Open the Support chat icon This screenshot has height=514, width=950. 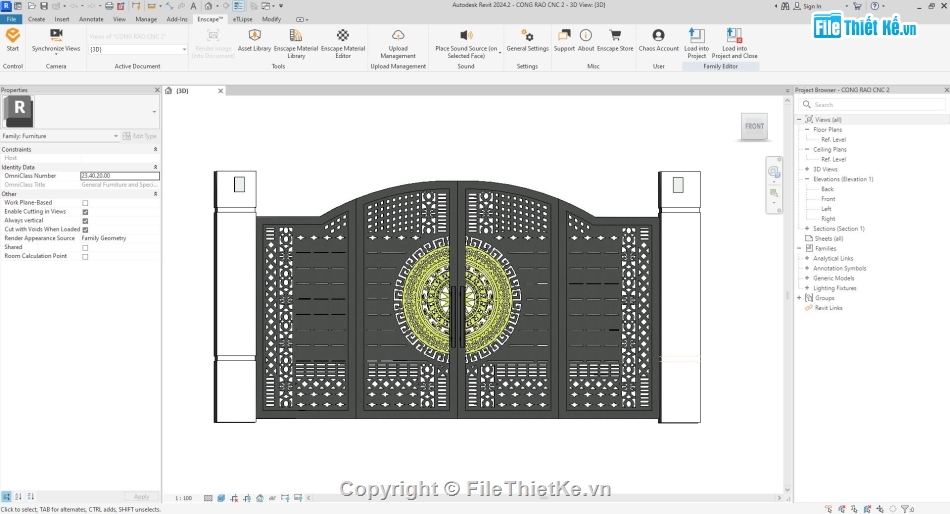click(x=564, y=35)
